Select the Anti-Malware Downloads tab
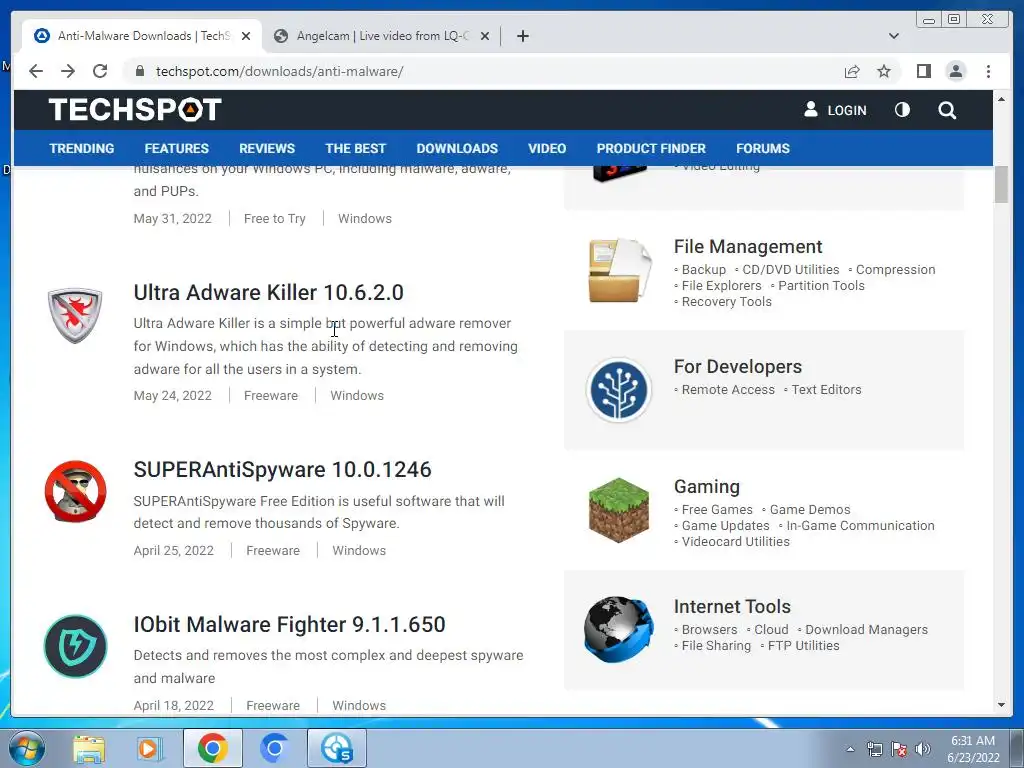This screenshot has height=768, width=1024. [x=142, y=36]
